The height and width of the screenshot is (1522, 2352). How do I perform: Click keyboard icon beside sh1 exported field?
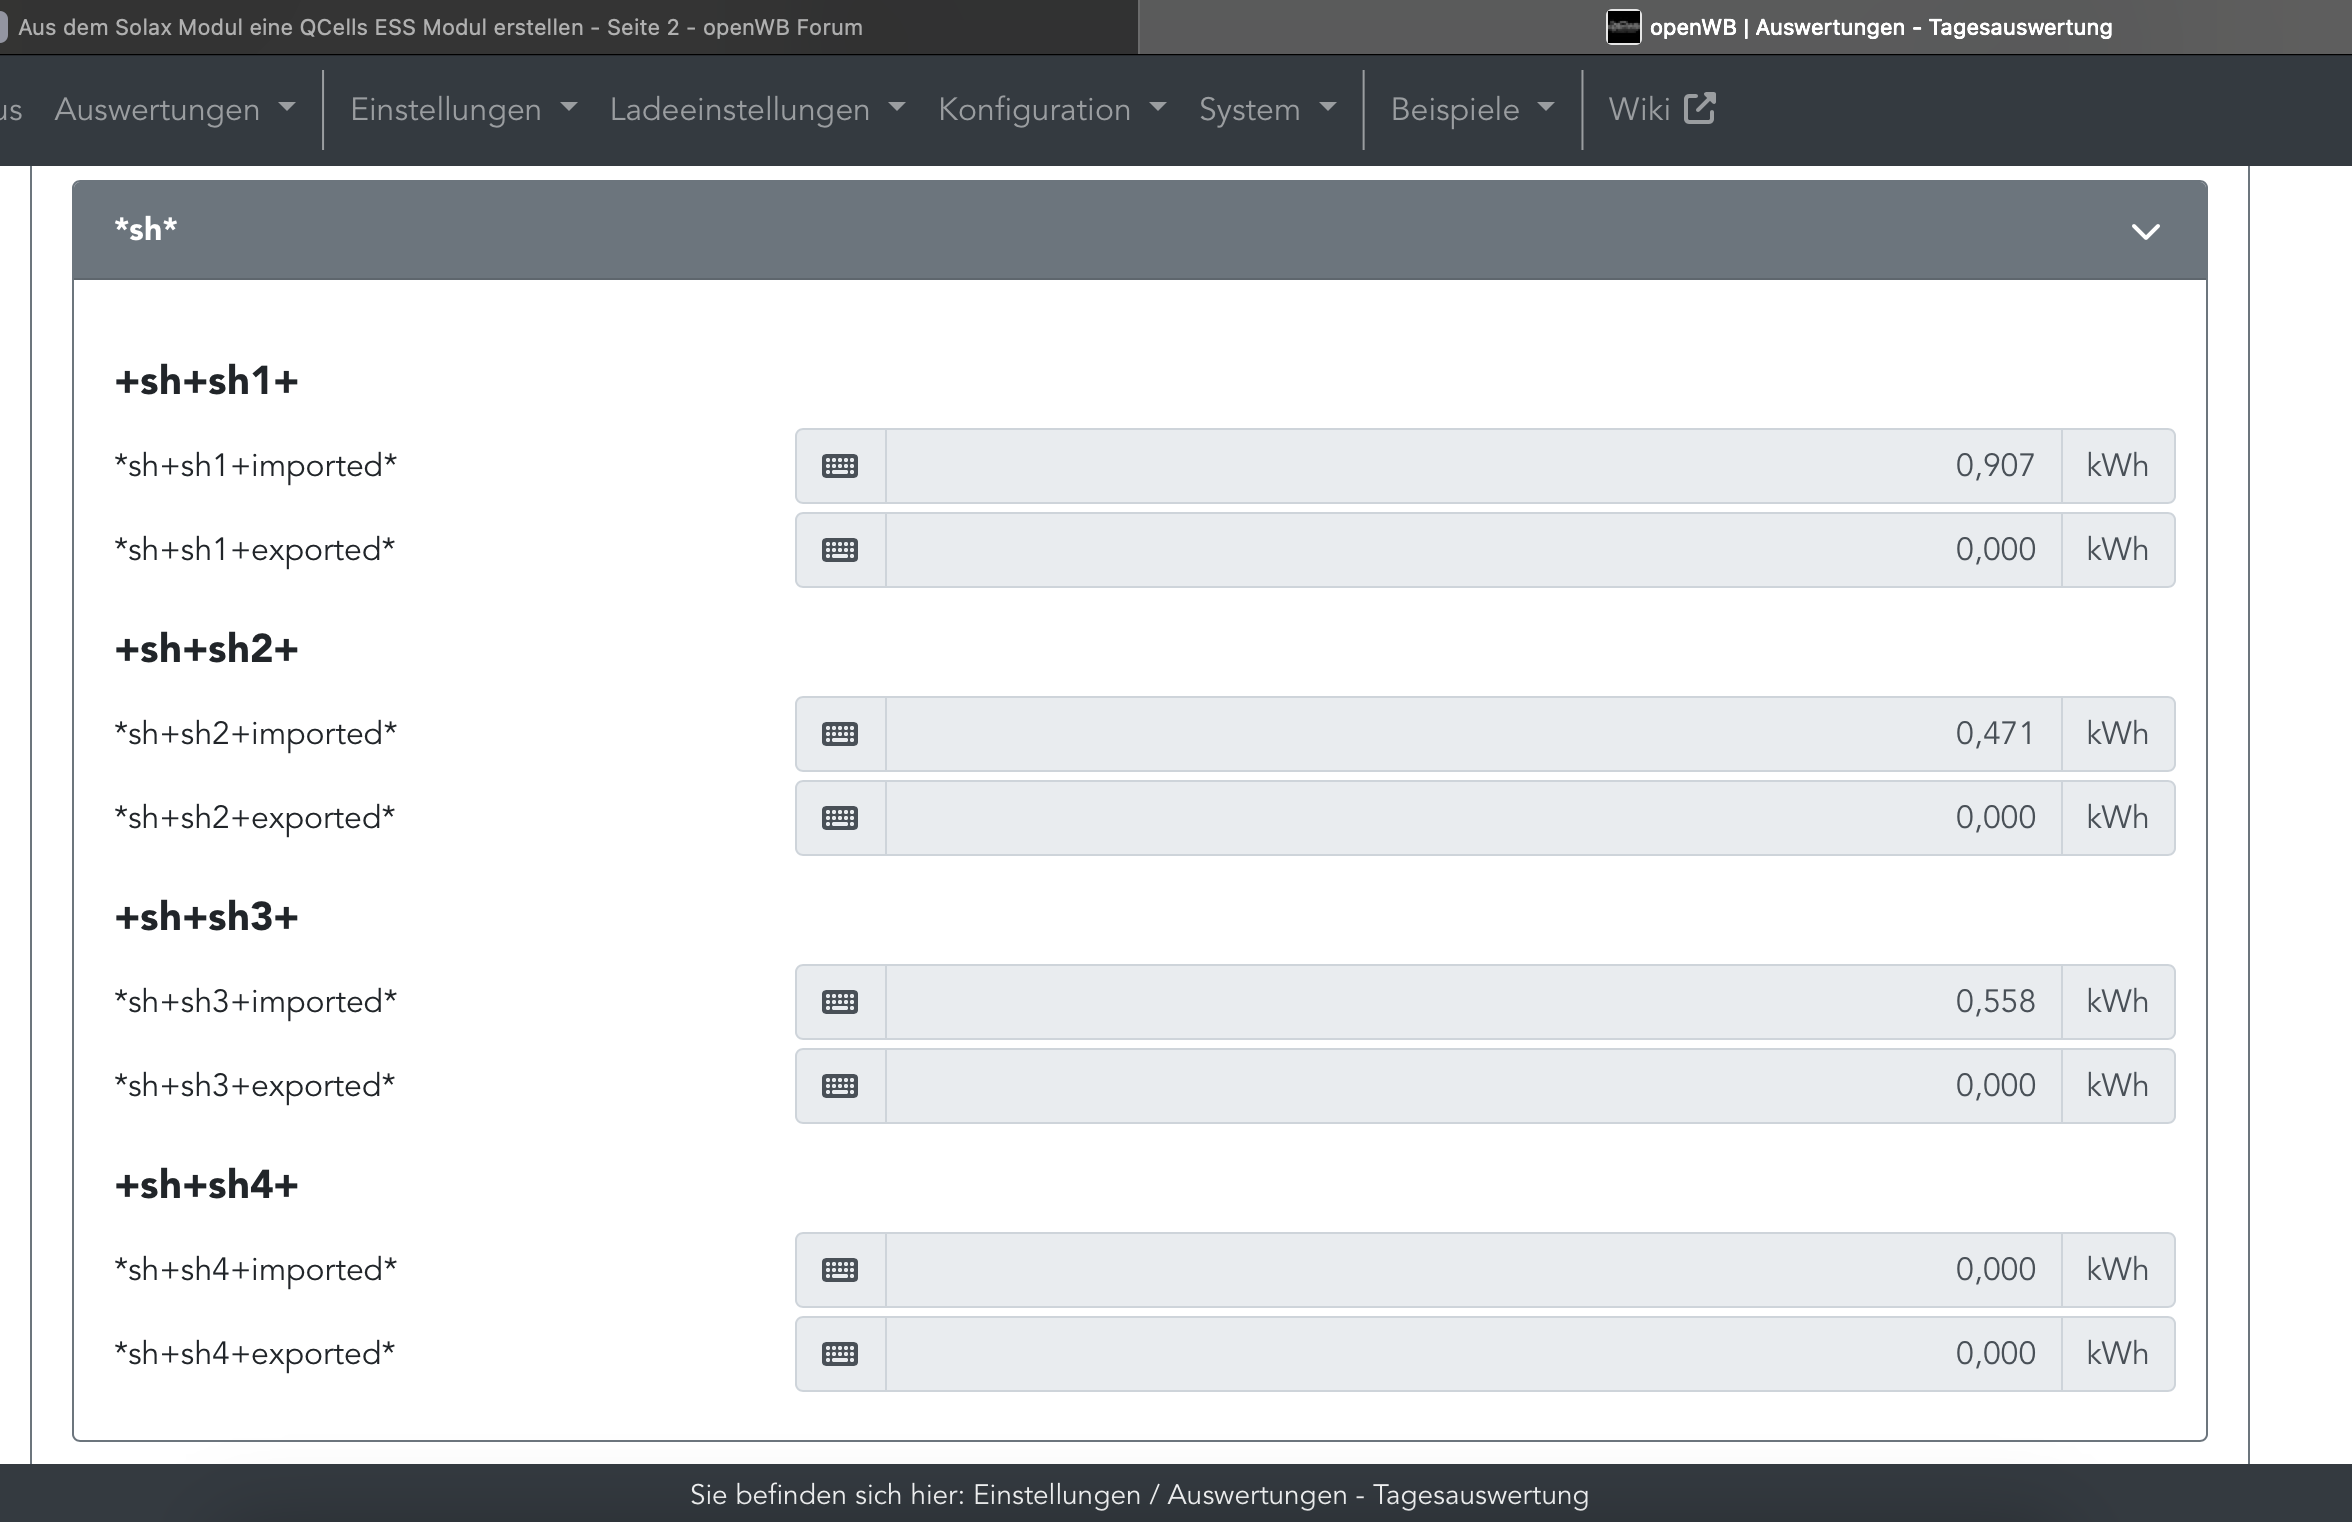pyautogui.click(x=840, y=550)
